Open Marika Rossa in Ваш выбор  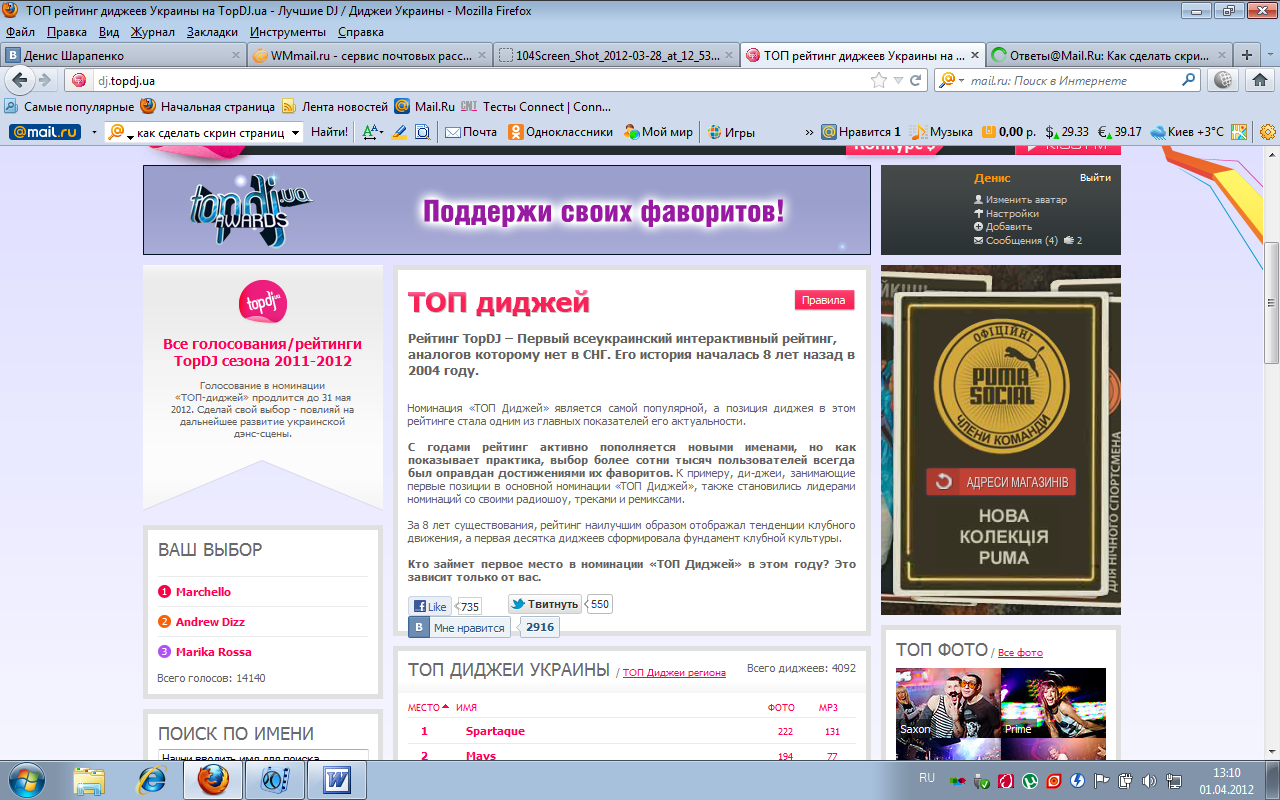(214, 652)
